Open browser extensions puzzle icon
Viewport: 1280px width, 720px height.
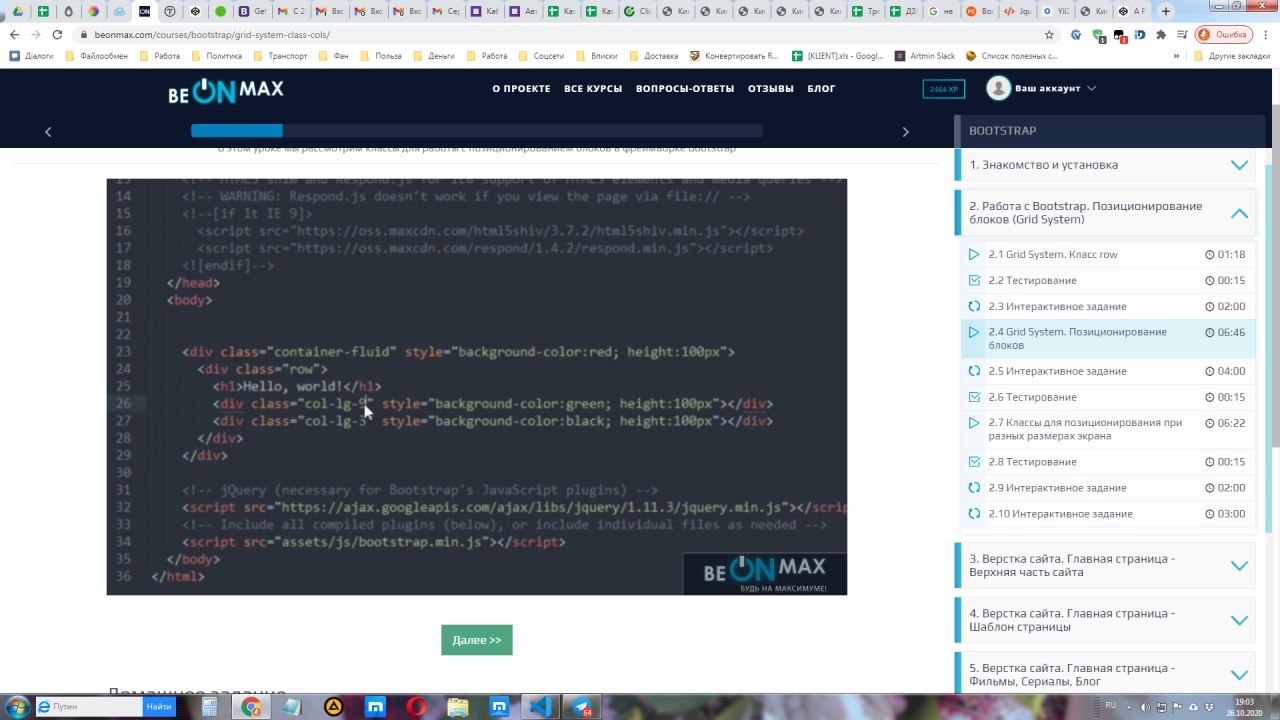(x=1160, y=34)
